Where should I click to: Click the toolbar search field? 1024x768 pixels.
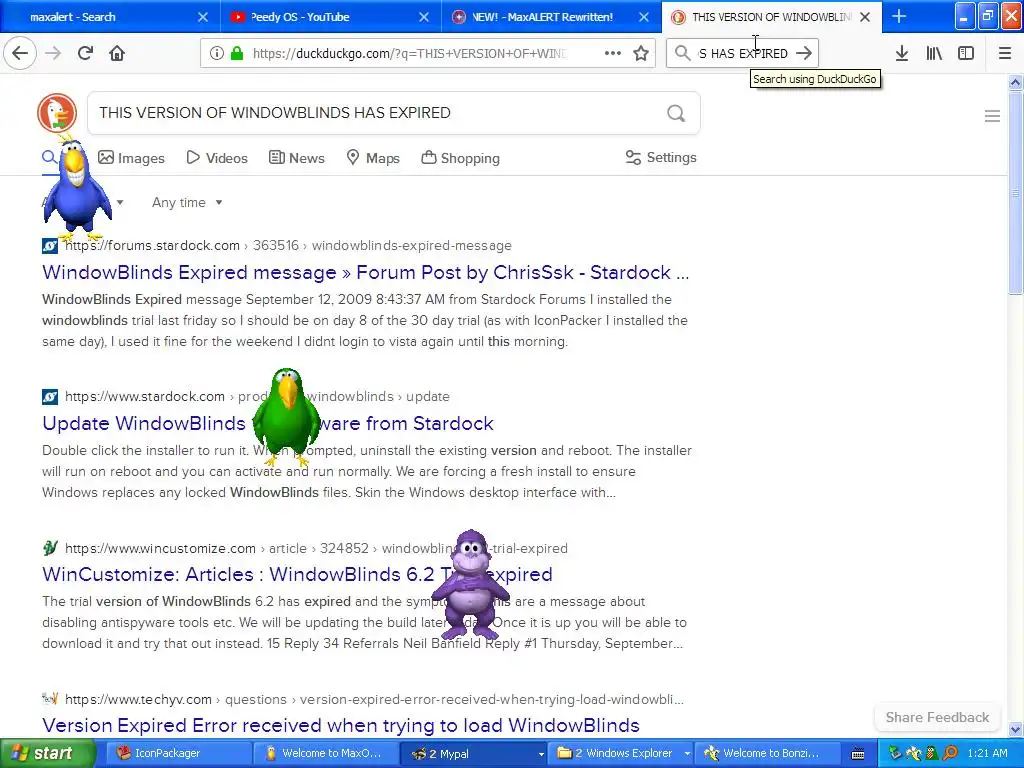pyautogui.click(x=743, y=53)
